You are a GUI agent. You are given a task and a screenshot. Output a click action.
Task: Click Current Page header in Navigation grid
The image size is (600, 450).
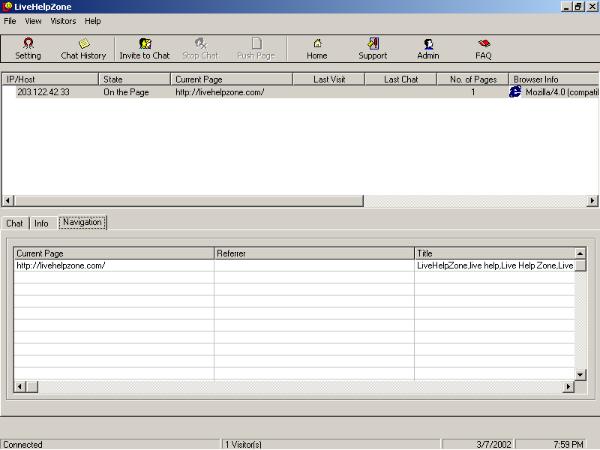coord(114,253)
